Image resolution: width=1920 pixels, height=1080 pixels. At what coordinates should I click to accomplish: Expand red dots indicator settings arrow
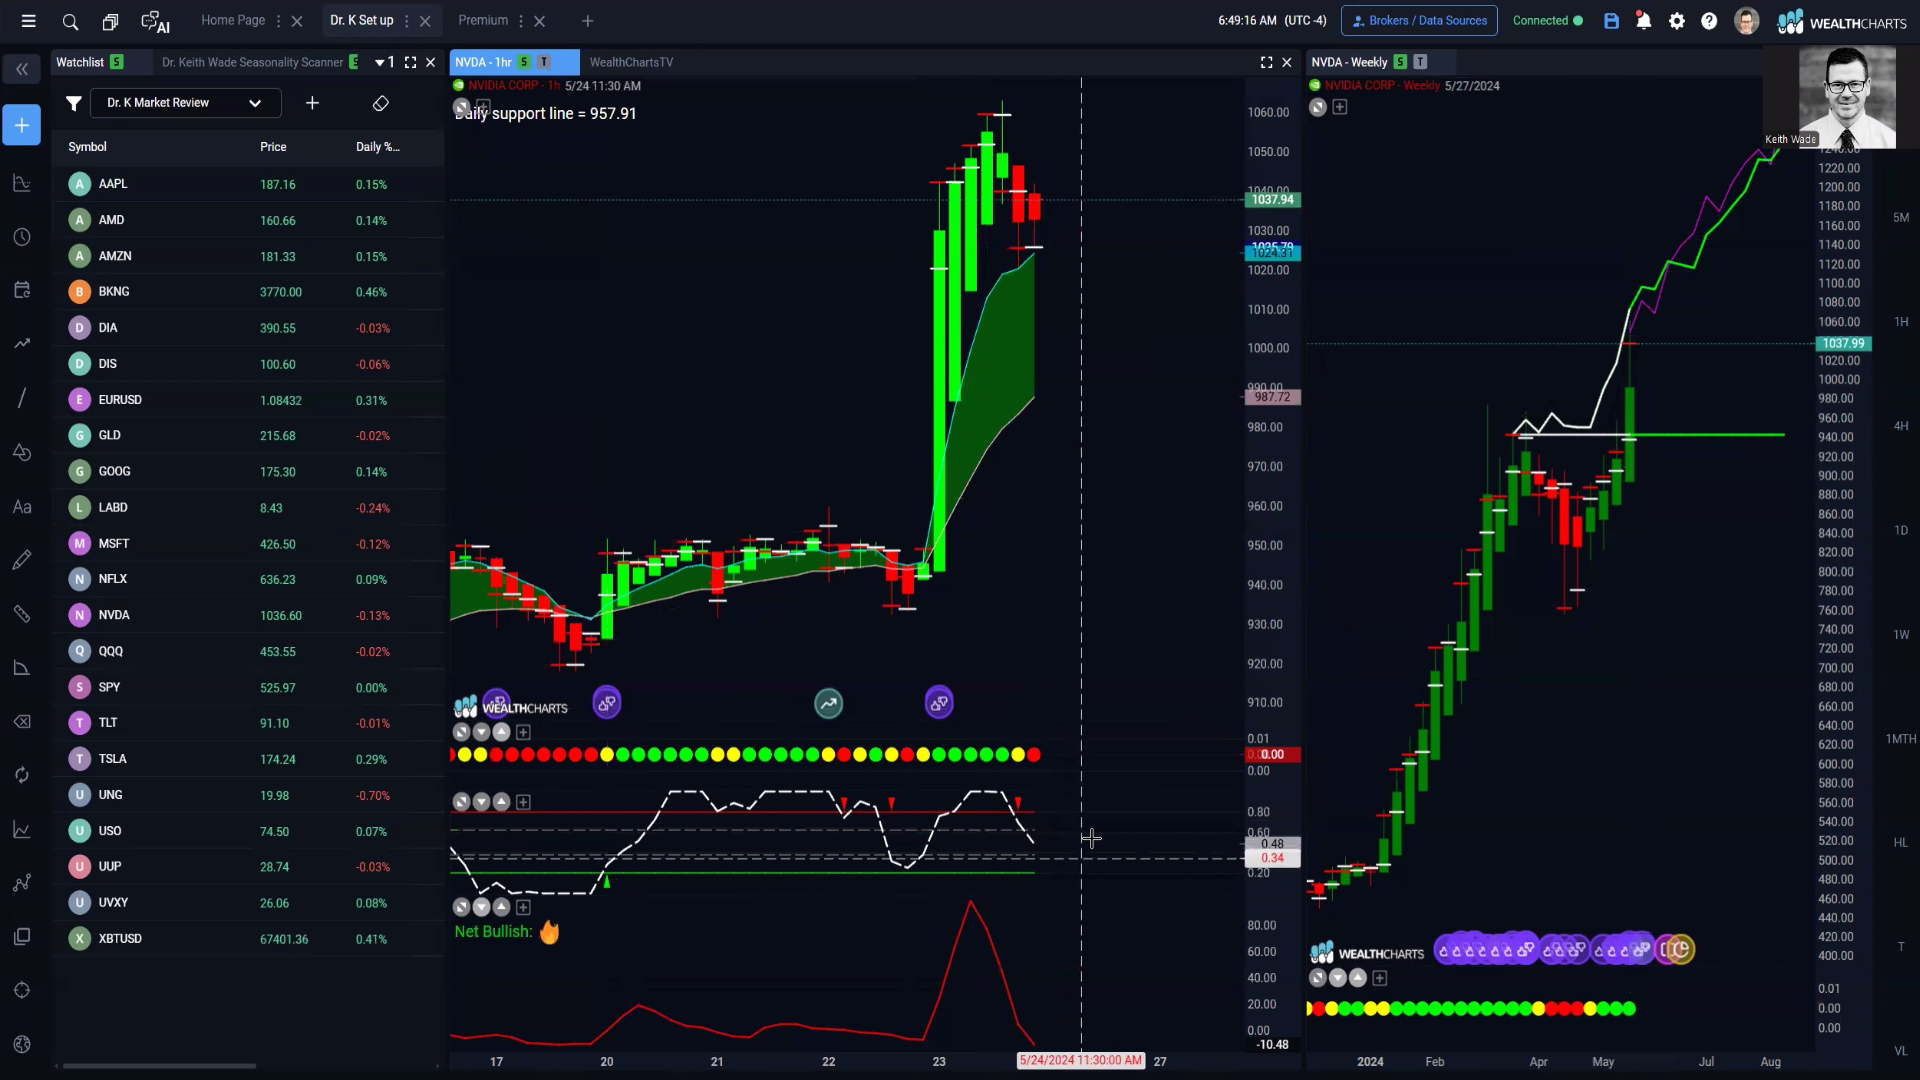pos(481,732)
